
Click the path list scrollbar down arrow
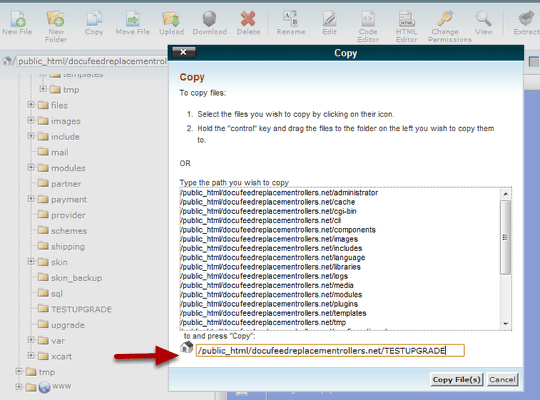pos(506,324)
